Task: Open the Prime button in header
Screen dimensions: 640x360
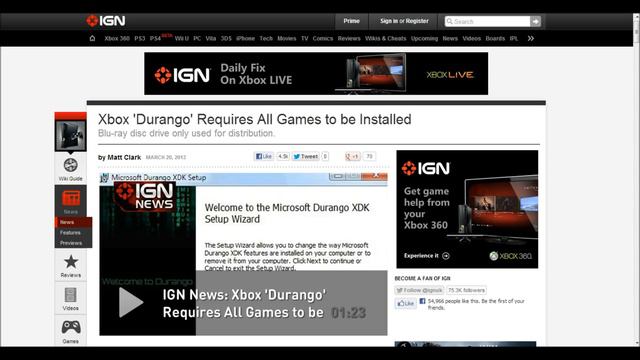Action: click(351, 21)
